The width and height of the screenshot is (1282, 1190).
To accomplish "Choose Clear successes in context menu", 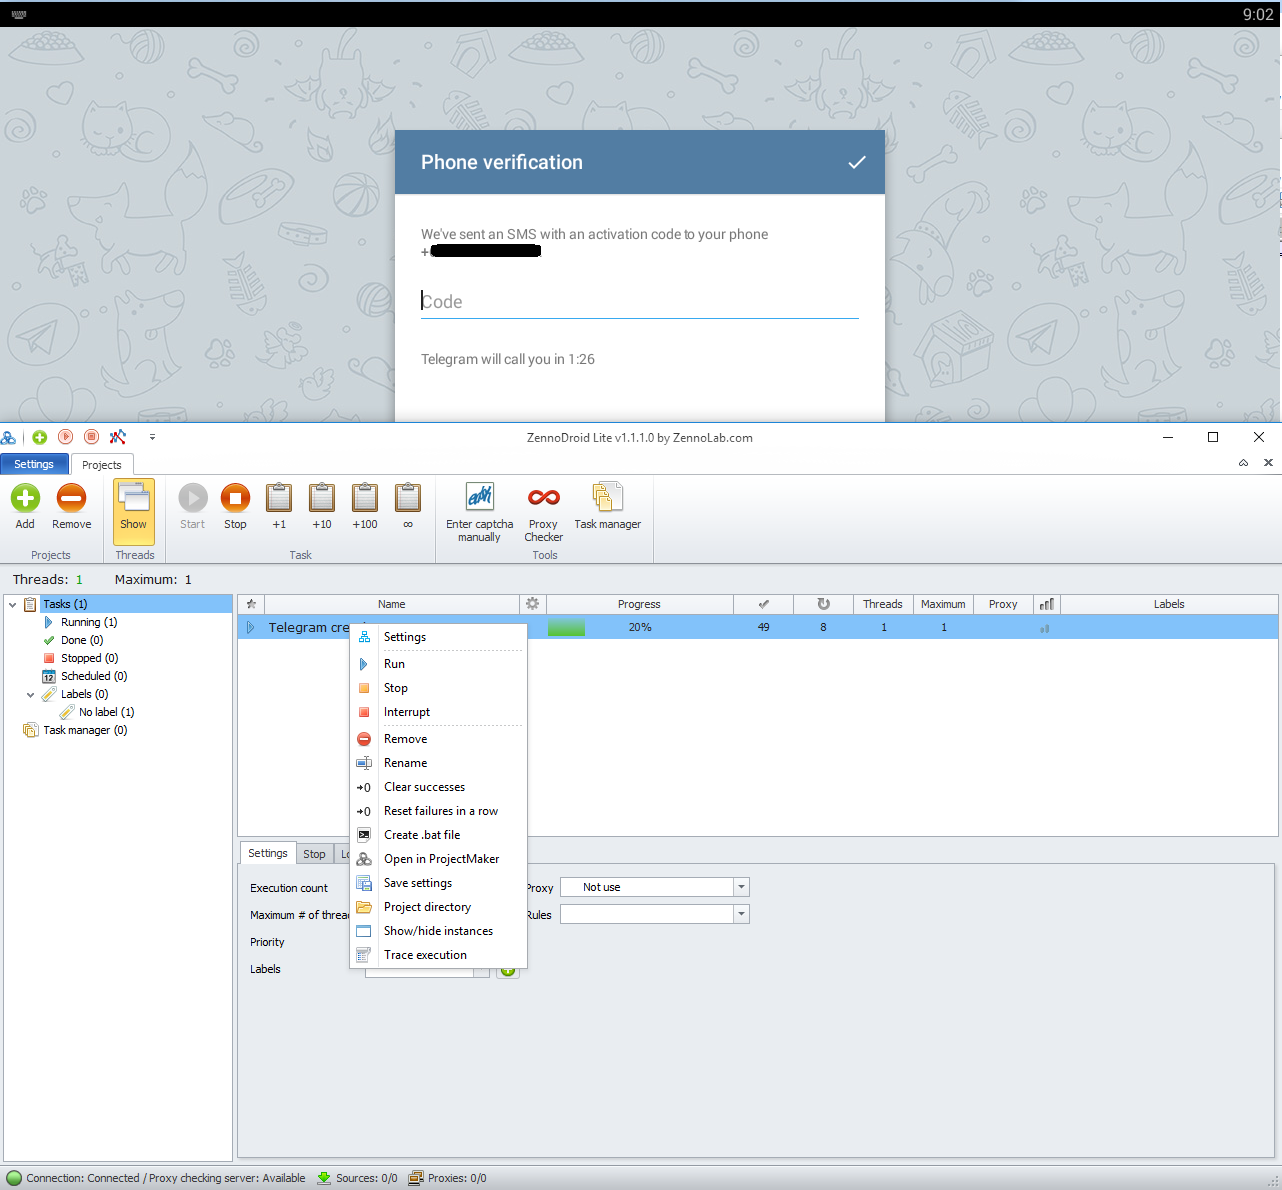I will (x=438, y=787).
